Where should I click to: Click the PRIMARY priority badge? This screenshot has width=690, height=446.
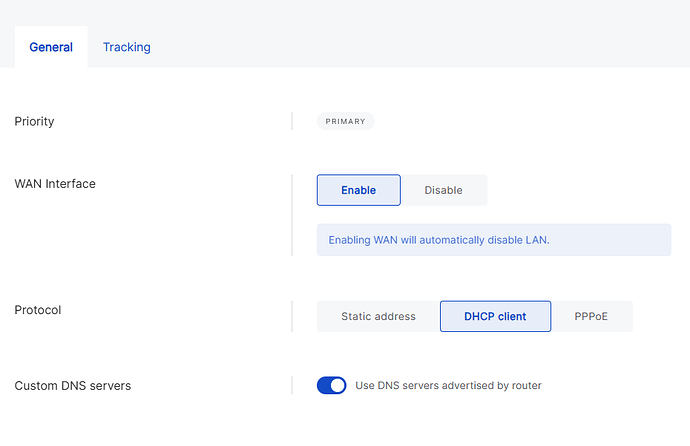(x=345, y=121)
